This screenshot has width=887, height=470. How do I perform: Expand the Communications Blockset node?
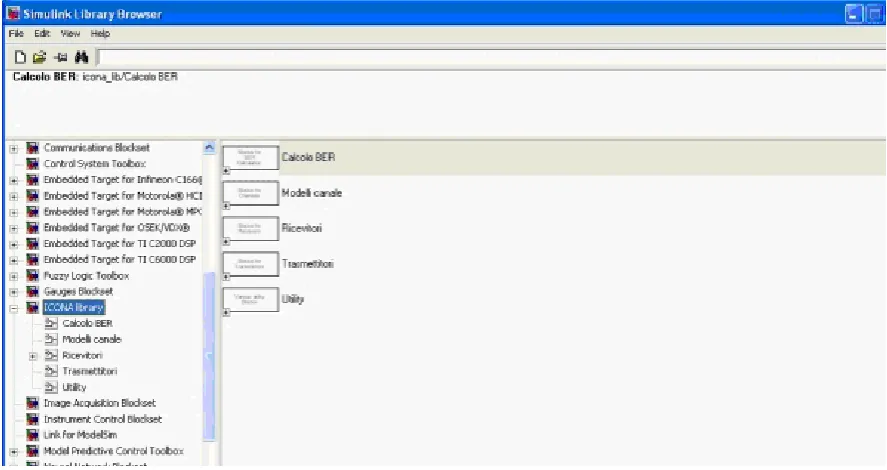click(14, 149)
